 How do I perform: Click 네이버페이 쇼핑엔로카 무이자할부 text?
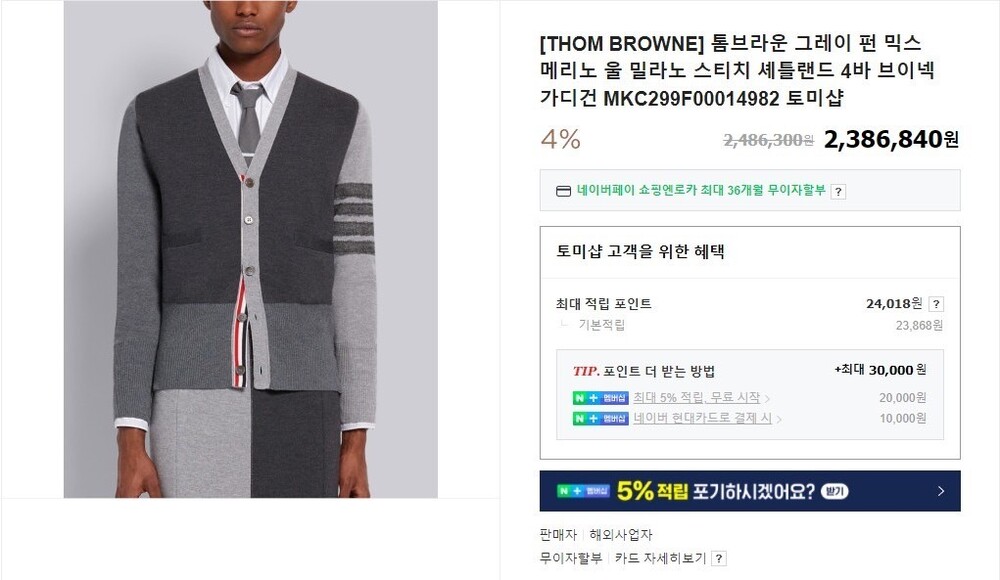[701, 190]
